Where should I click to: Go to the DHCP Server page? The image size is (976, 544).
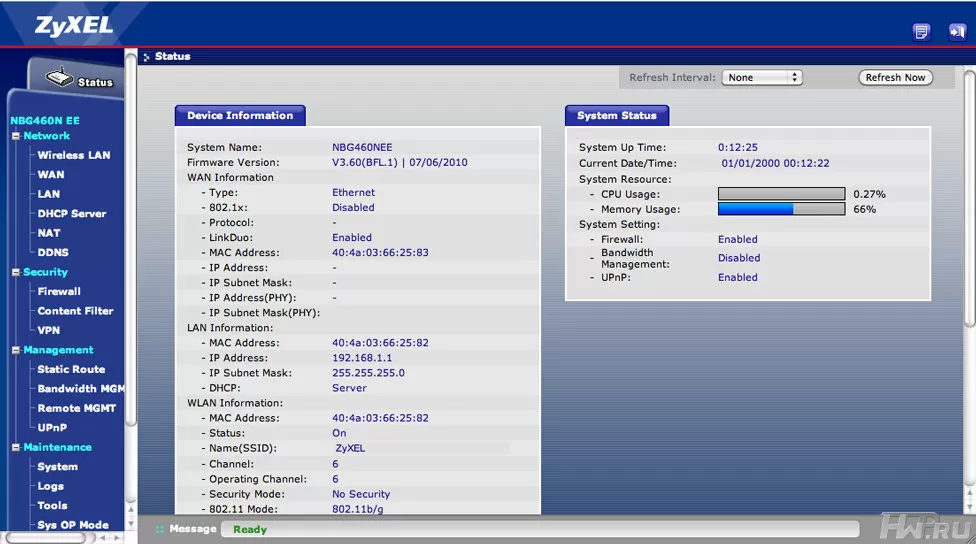tap(71, 213)
